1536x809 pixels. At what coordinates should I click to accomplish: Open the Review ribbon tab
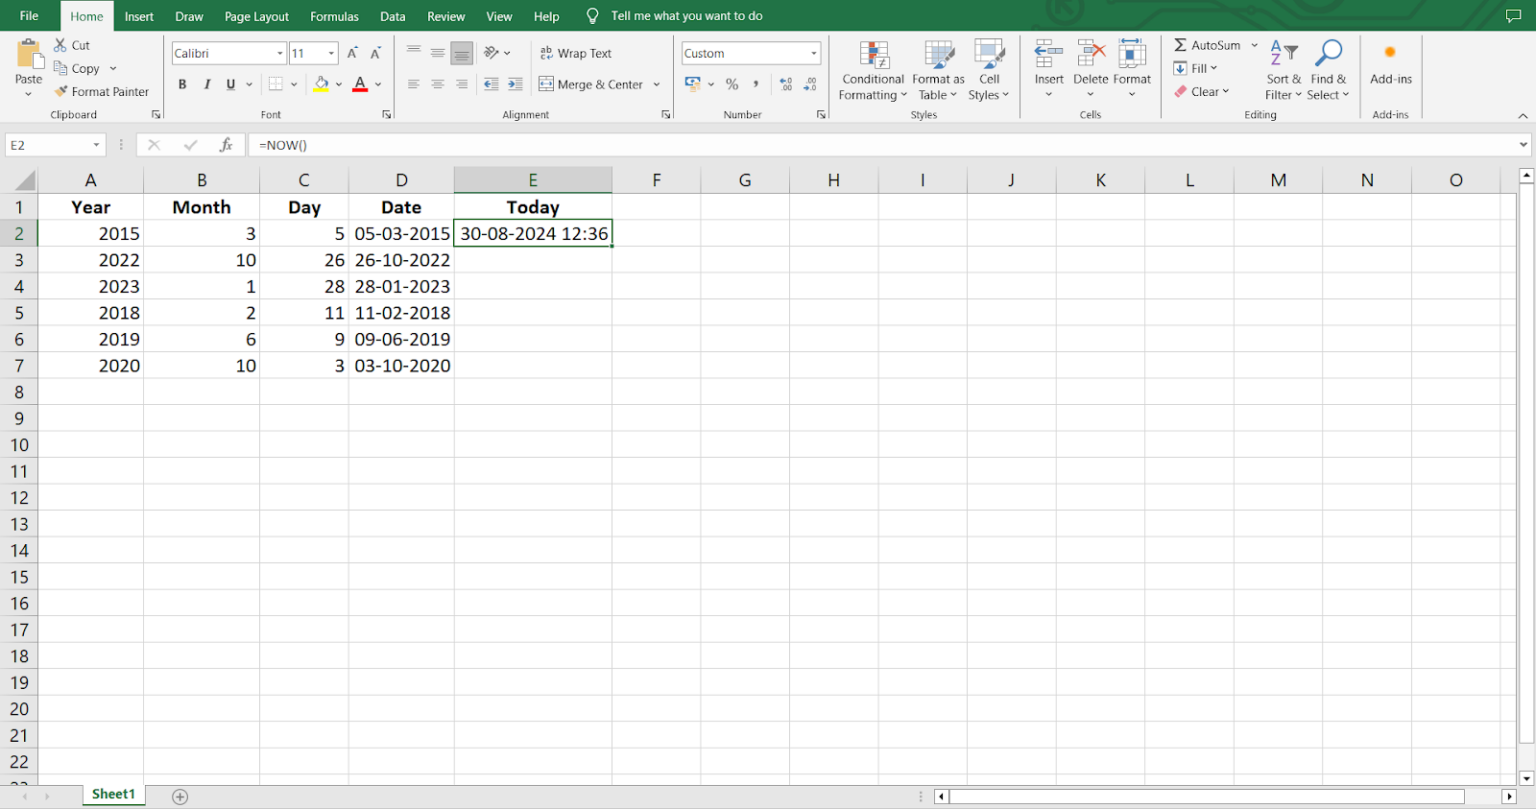[446, 15]
